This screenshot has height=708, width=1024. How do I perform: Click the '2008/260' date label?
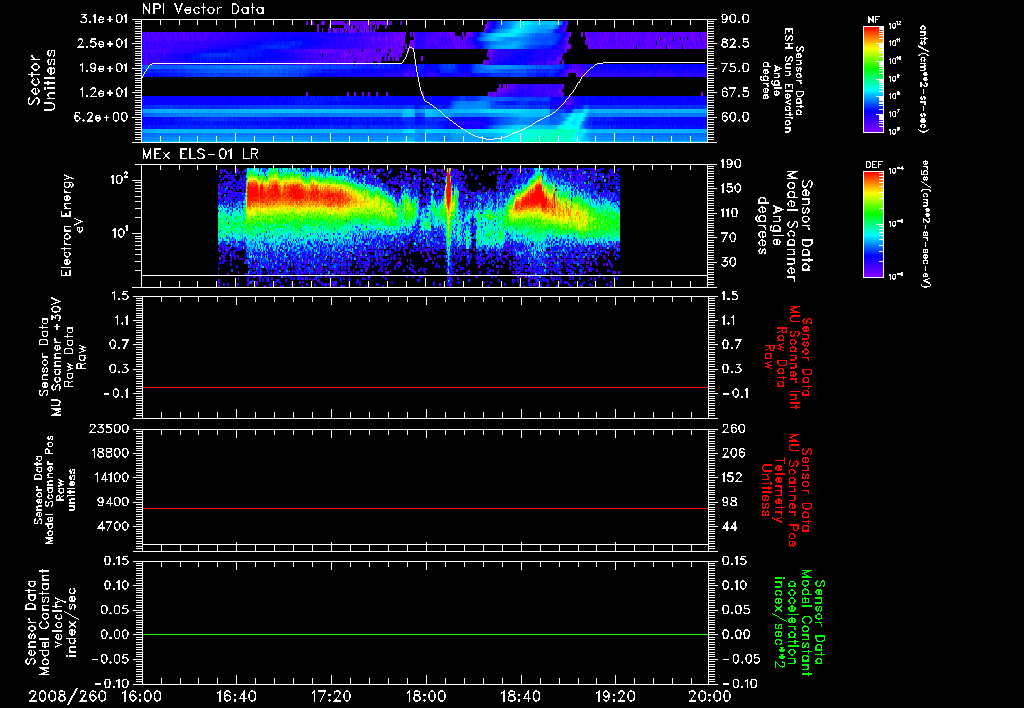pyautogui.click(x=67, y=696)
